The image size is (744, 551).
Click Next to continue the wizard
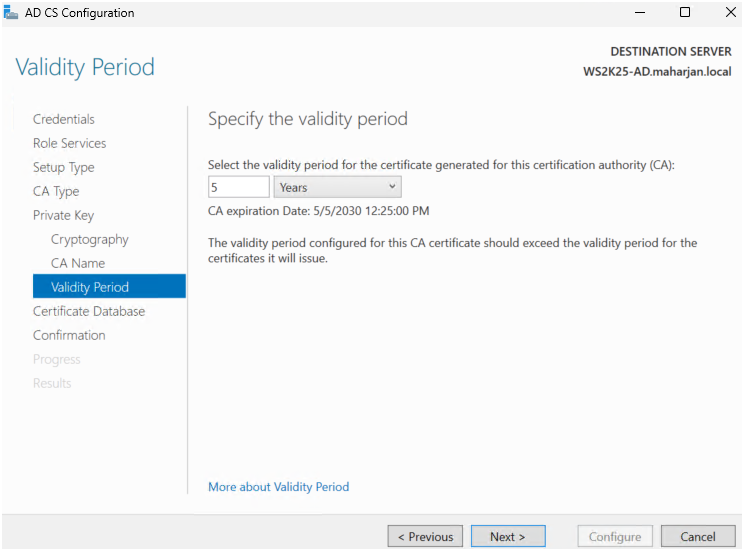(x=508, y=537)
